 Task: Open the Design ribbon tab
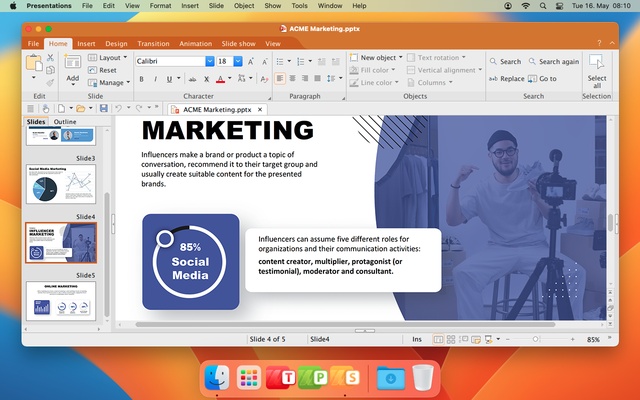116,44
